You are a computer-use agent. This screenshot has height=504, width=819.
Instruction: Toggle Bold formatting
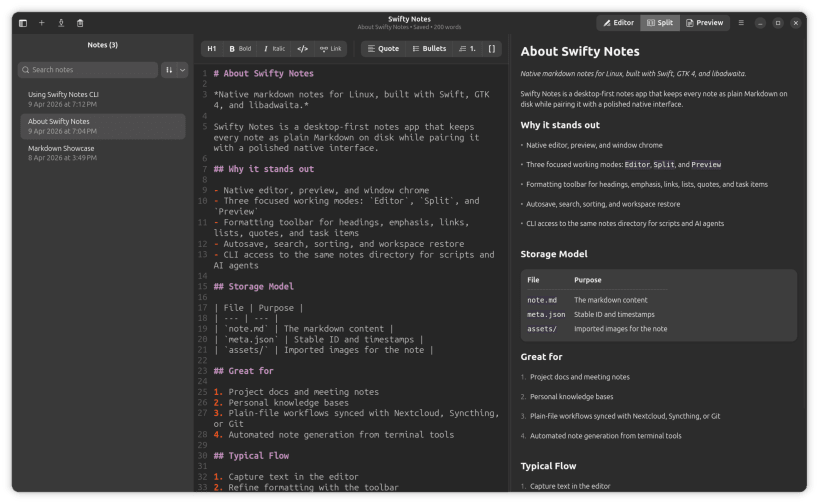[240, 48]
